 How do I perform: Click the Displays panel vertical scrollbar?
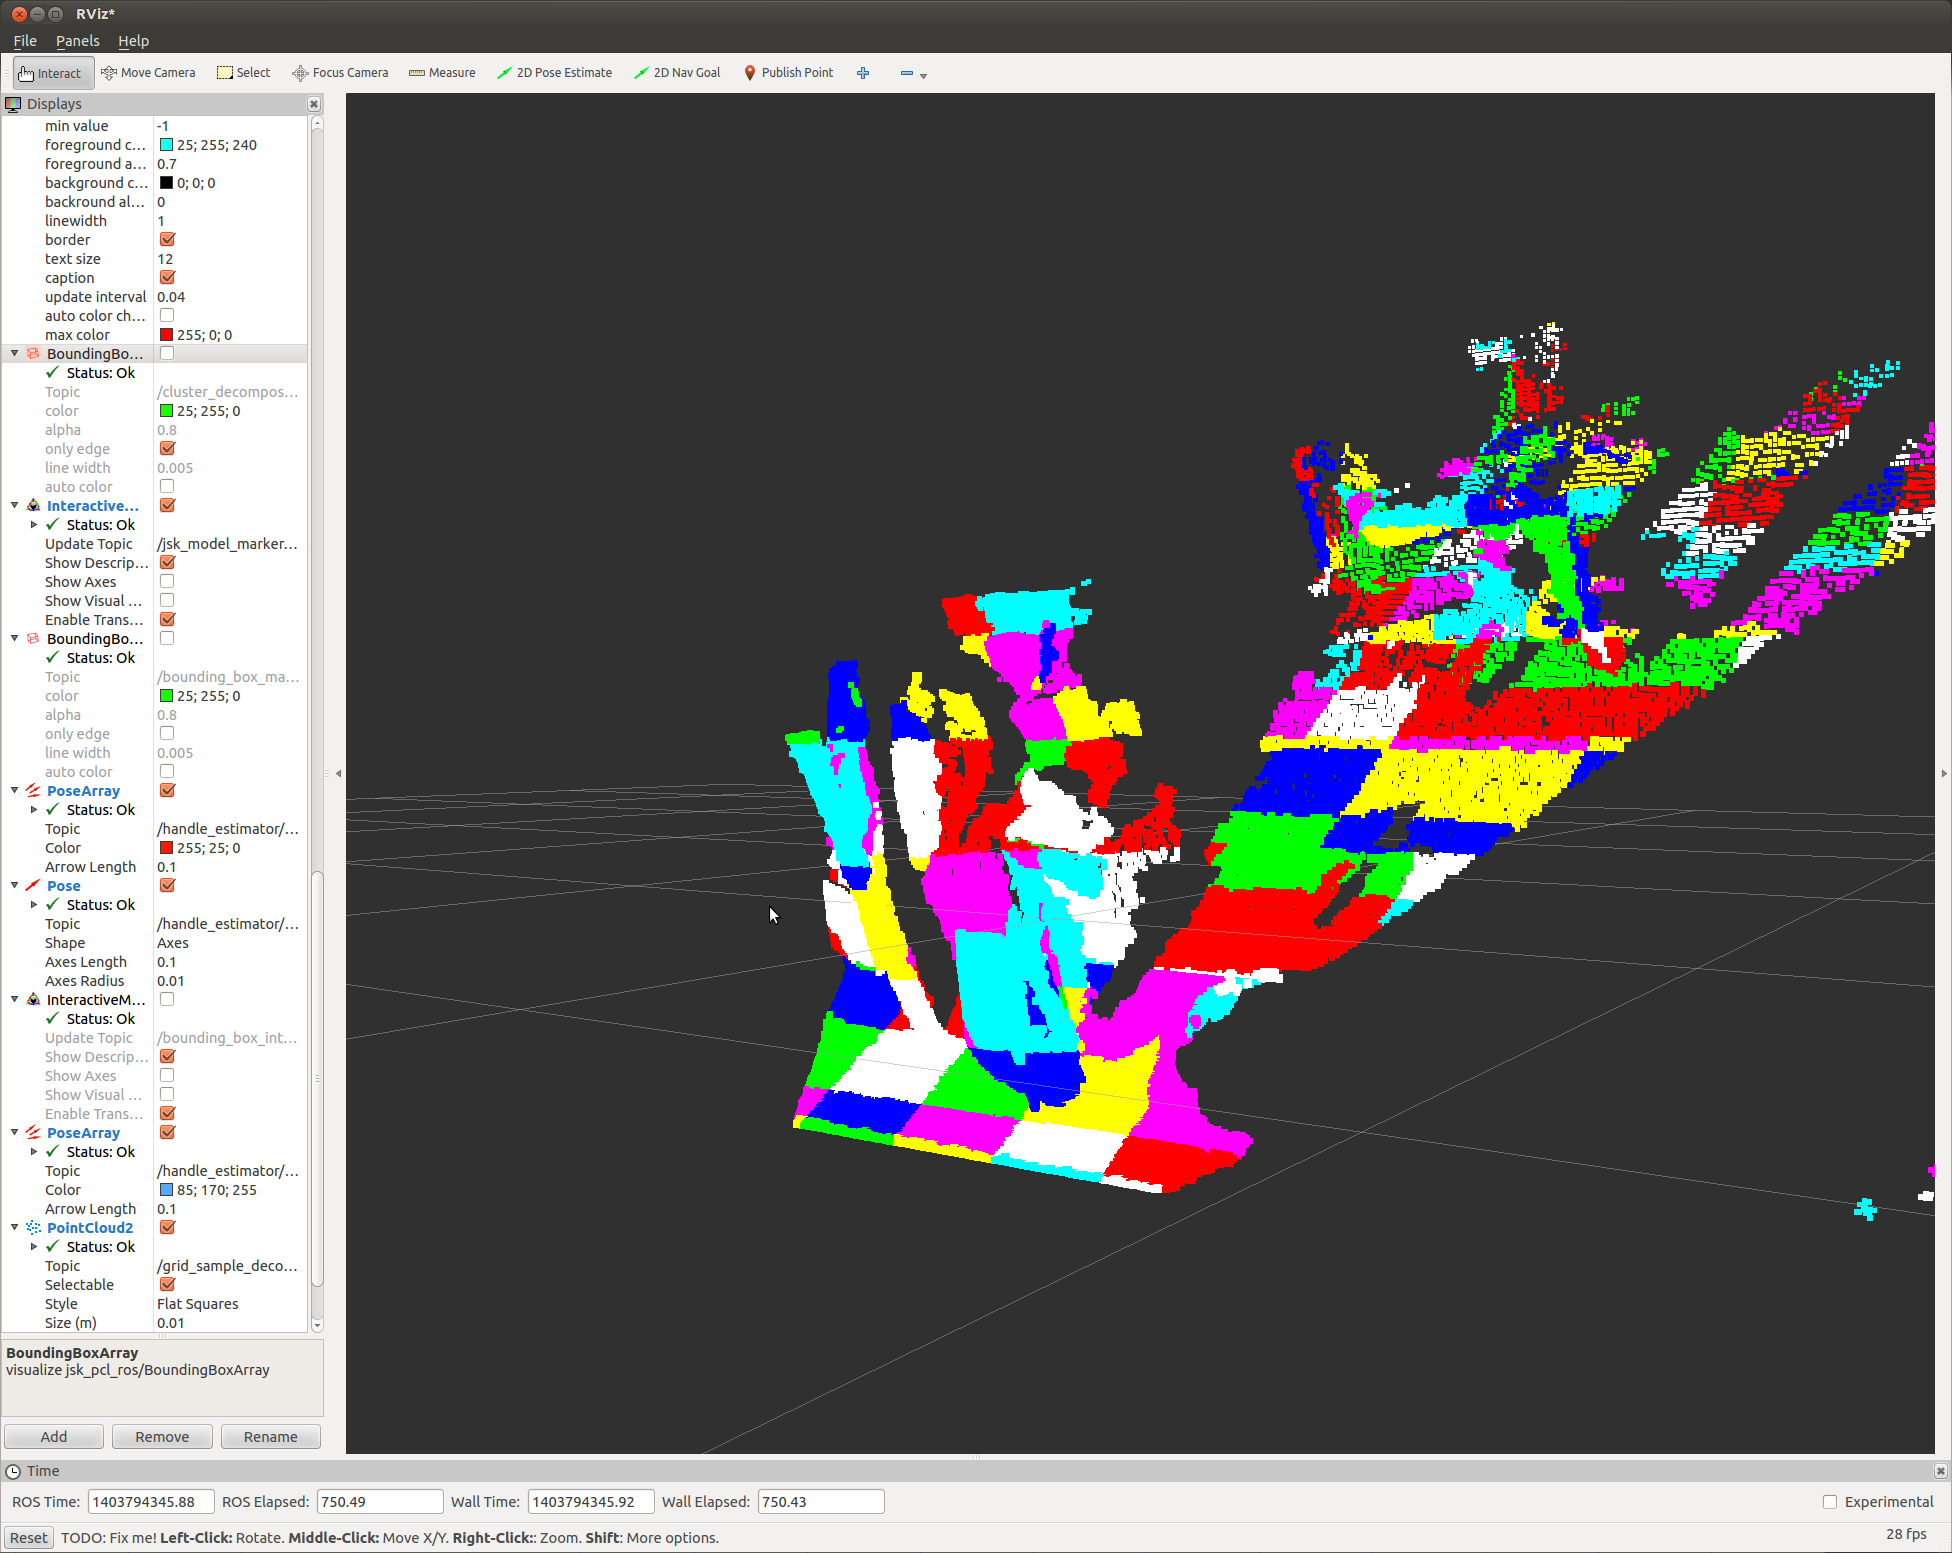coord(317,1080)
